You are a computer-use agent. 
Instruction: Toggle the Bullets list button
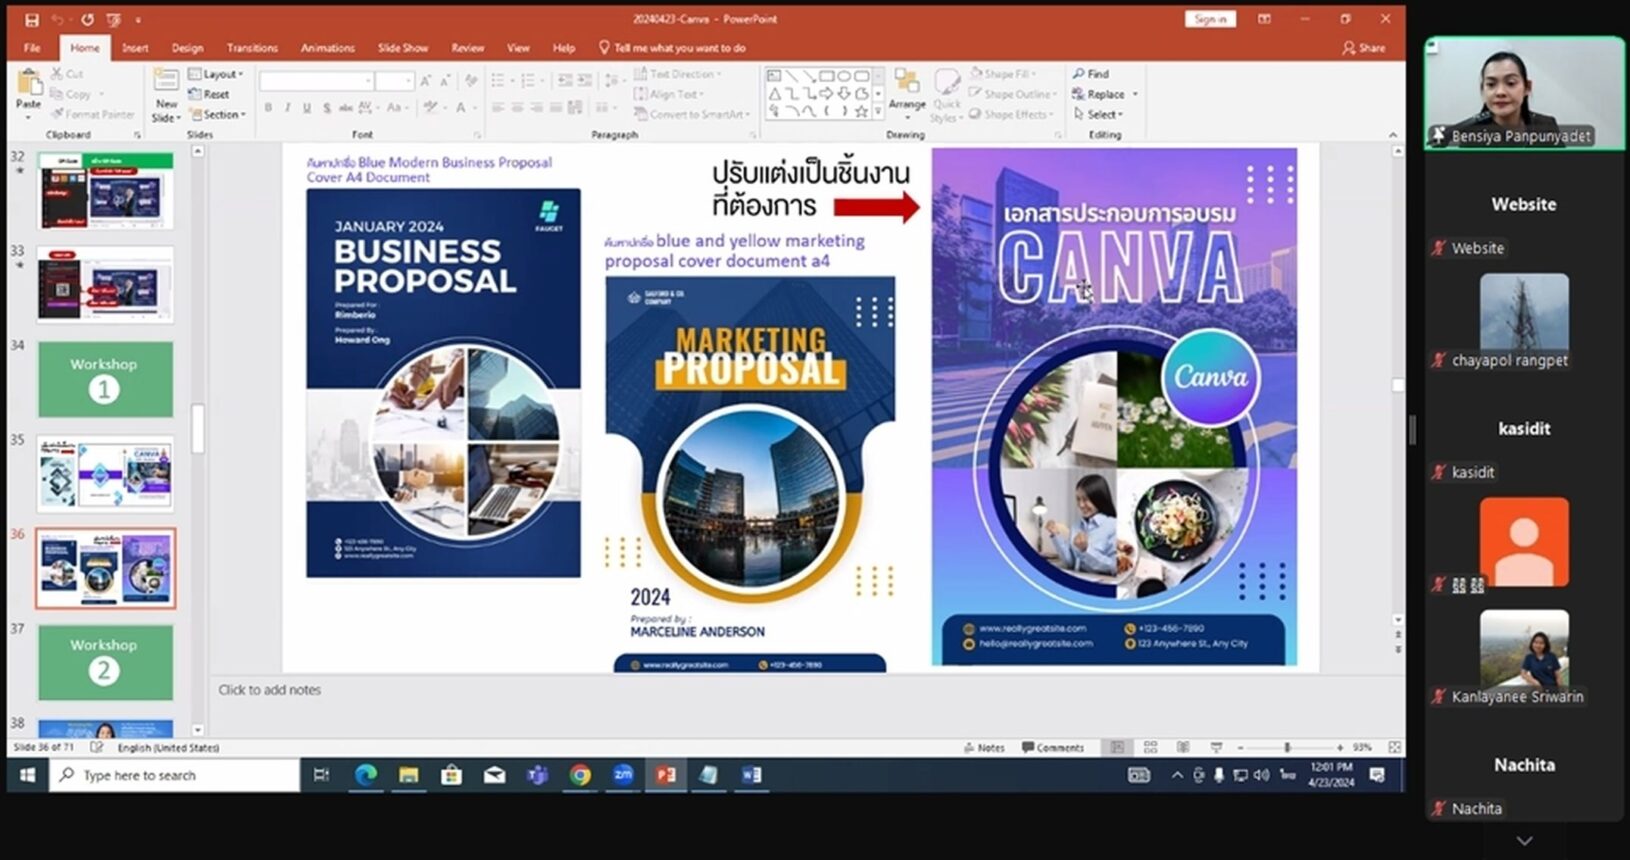coord(499,80)
